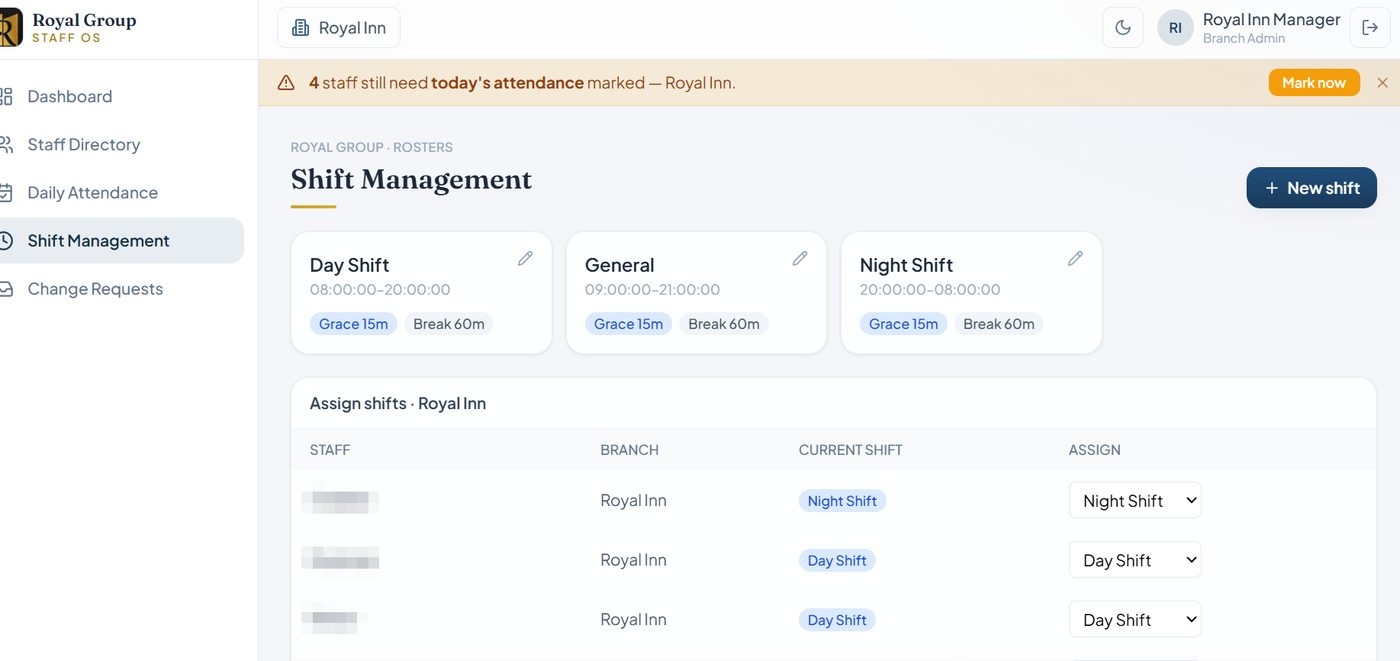Toggle dark mode with the moon icon
This screenshot has height=661, width=1400.
click(x=1123, y=28)
